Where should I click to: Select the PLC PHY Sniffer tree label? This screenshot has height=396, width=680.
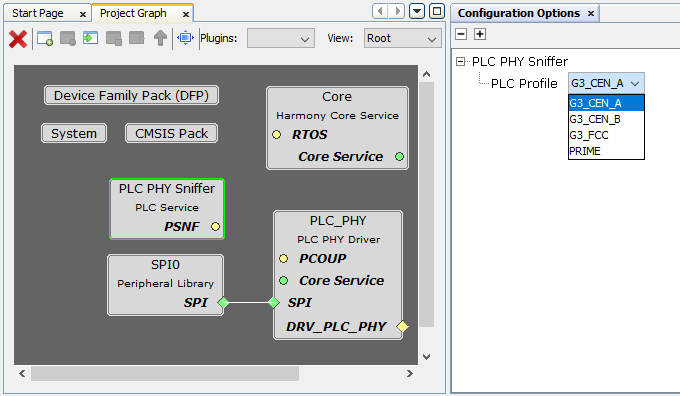(520, 62)
